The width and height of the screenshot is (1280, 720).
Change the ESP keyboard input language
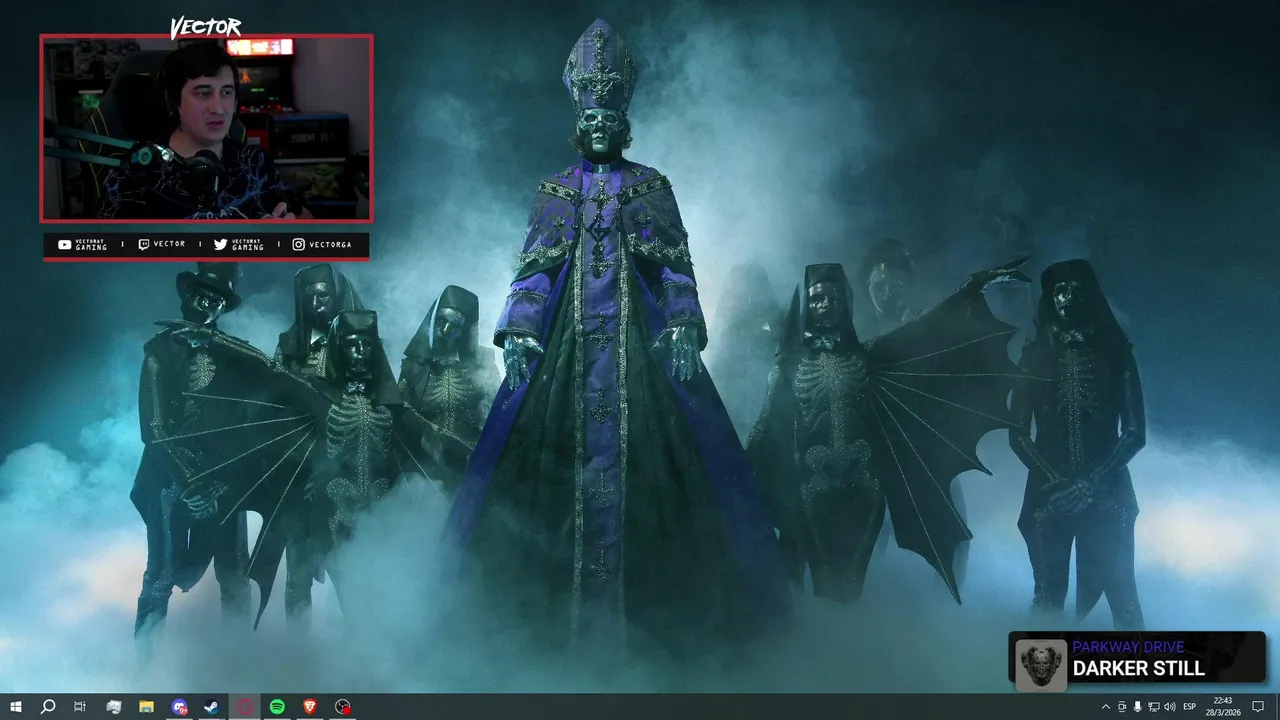tap(1190, 707)
